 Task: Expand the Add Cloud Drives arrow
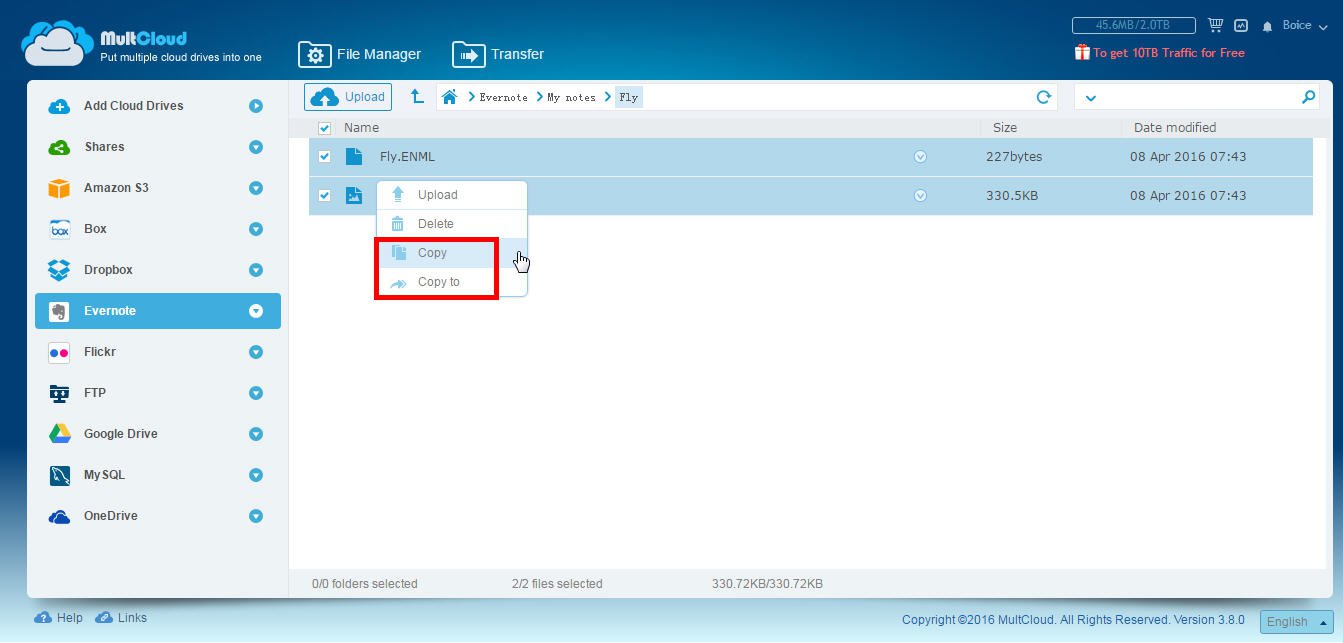[256, 106]
